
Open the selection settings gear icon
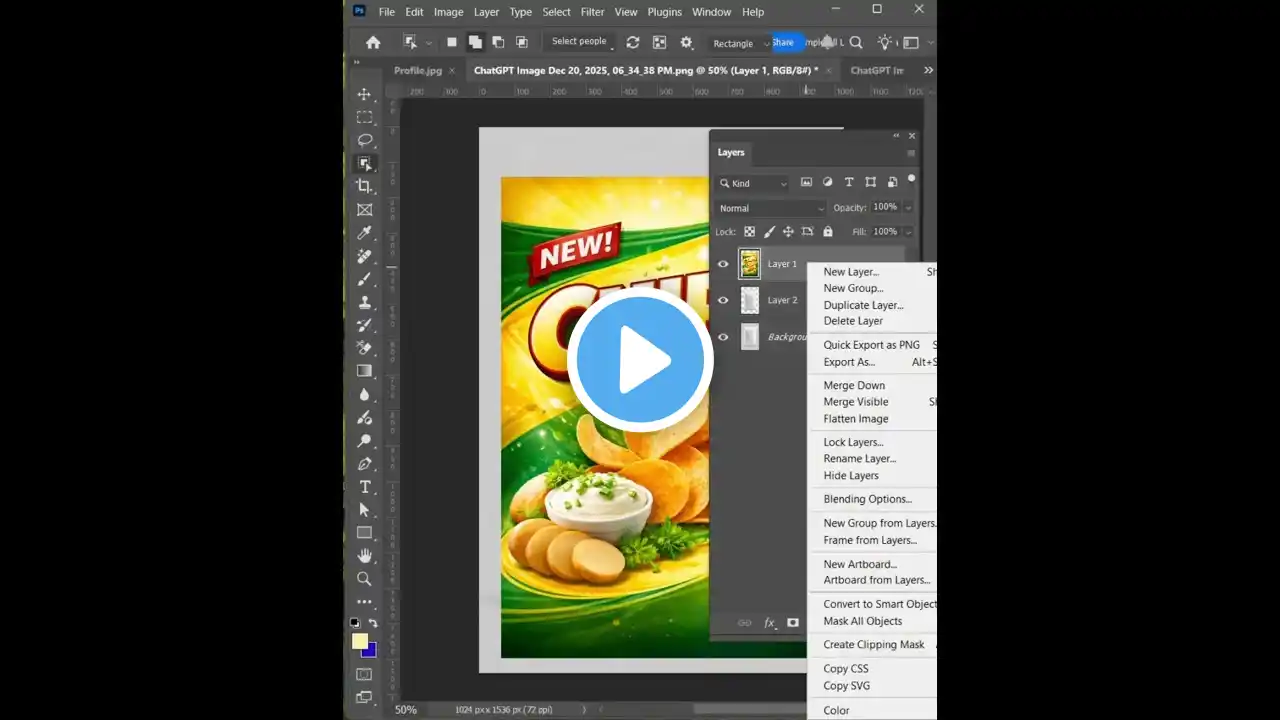(686, 42)
